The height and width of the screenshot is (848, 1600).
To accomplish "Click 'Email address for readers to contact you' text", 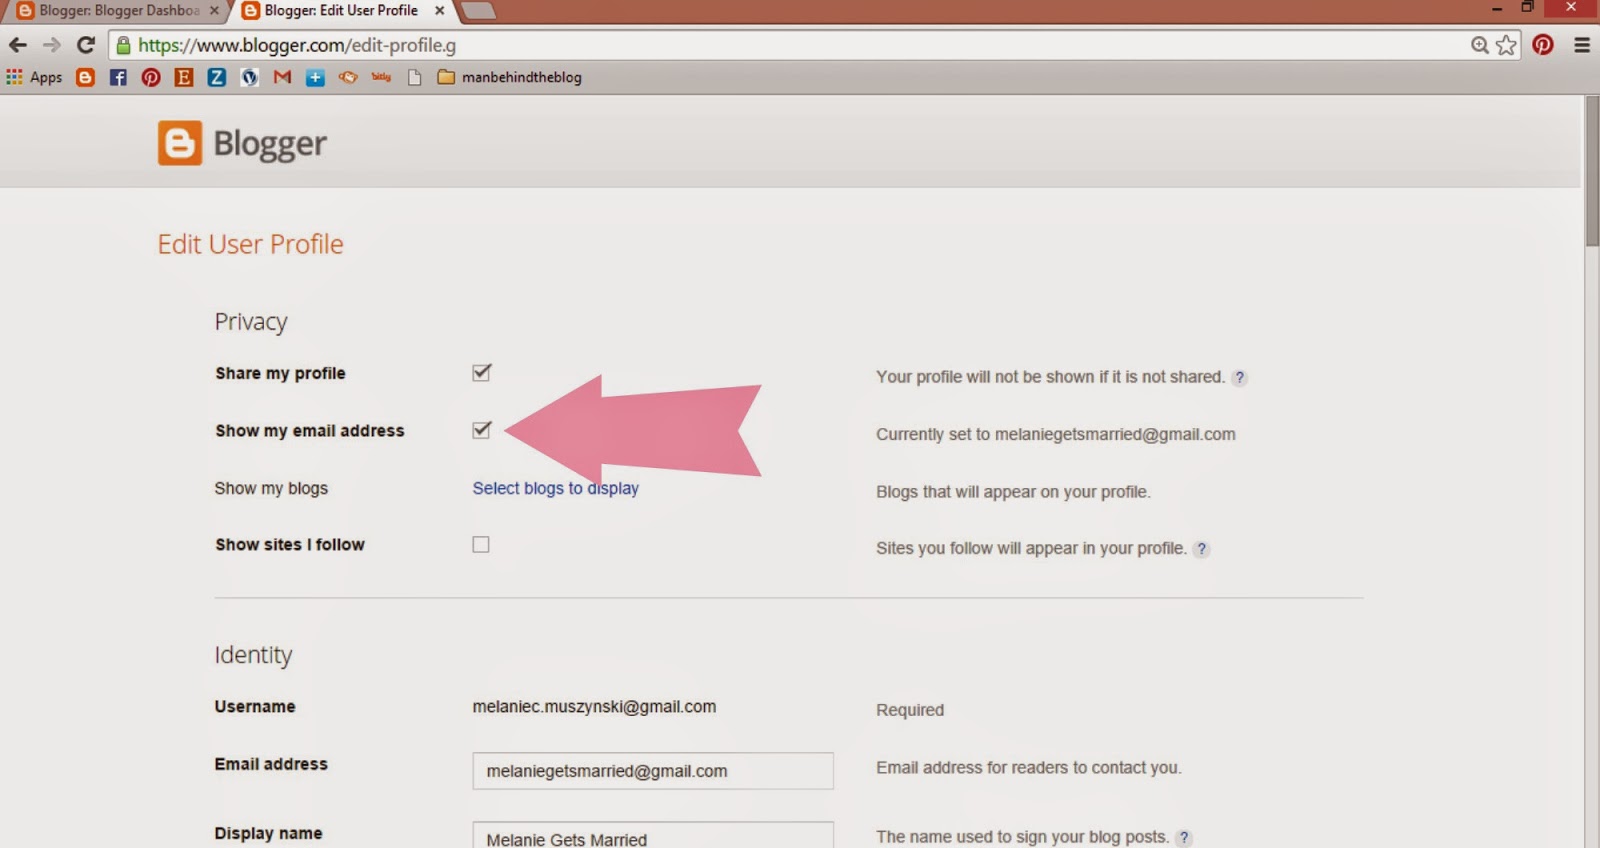I will [x=1029, y=768].
